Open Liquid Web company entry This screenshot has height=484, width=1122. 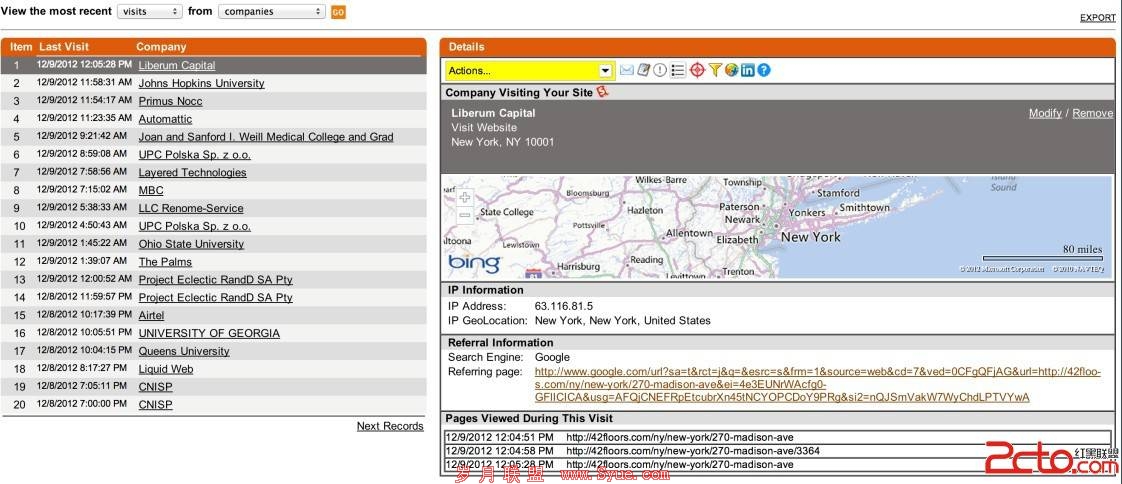click(166, 369)
